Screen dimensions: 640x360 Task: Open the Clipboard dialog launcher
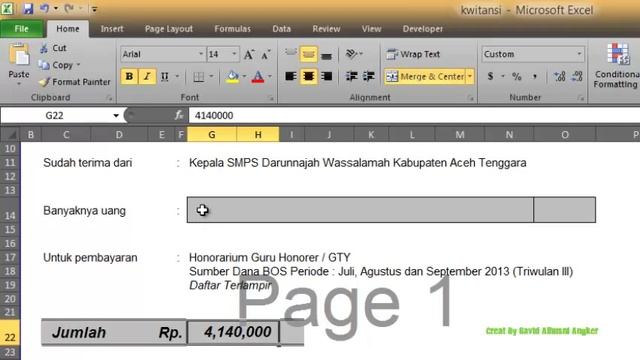tap(109, 98)
